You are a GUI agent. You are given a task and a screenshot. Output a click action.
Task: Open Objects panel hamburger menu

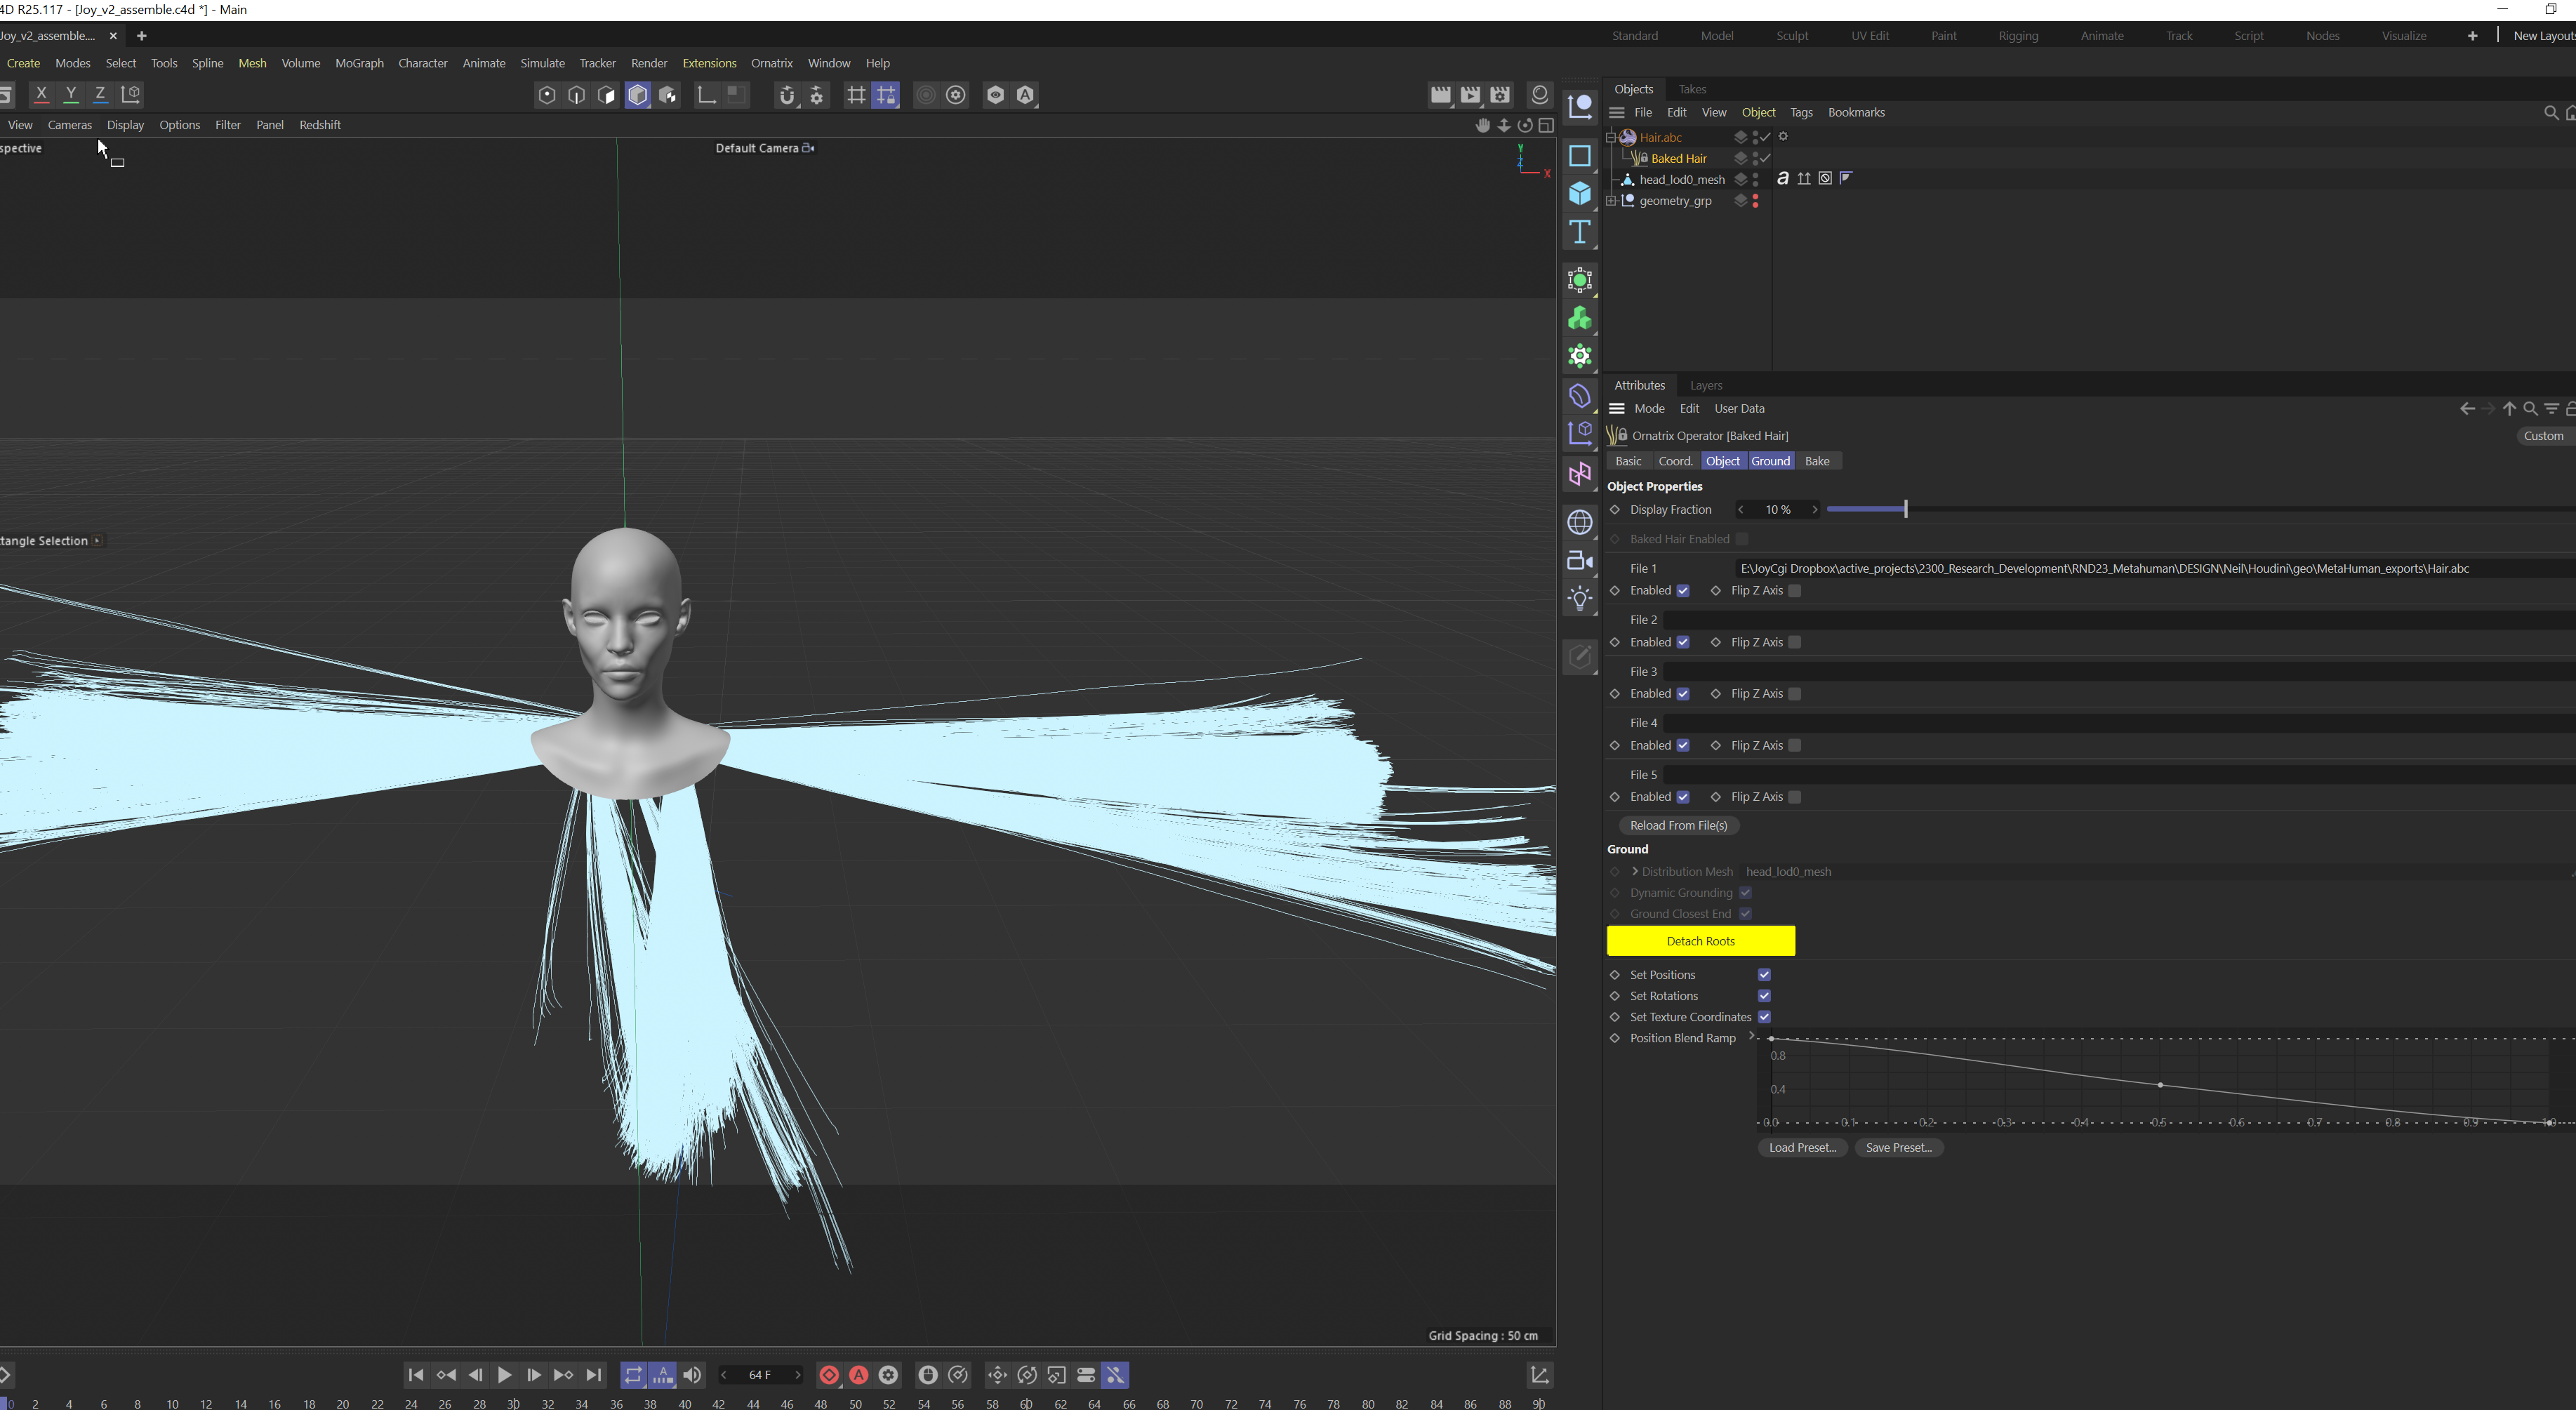(x=1616, y=113)
